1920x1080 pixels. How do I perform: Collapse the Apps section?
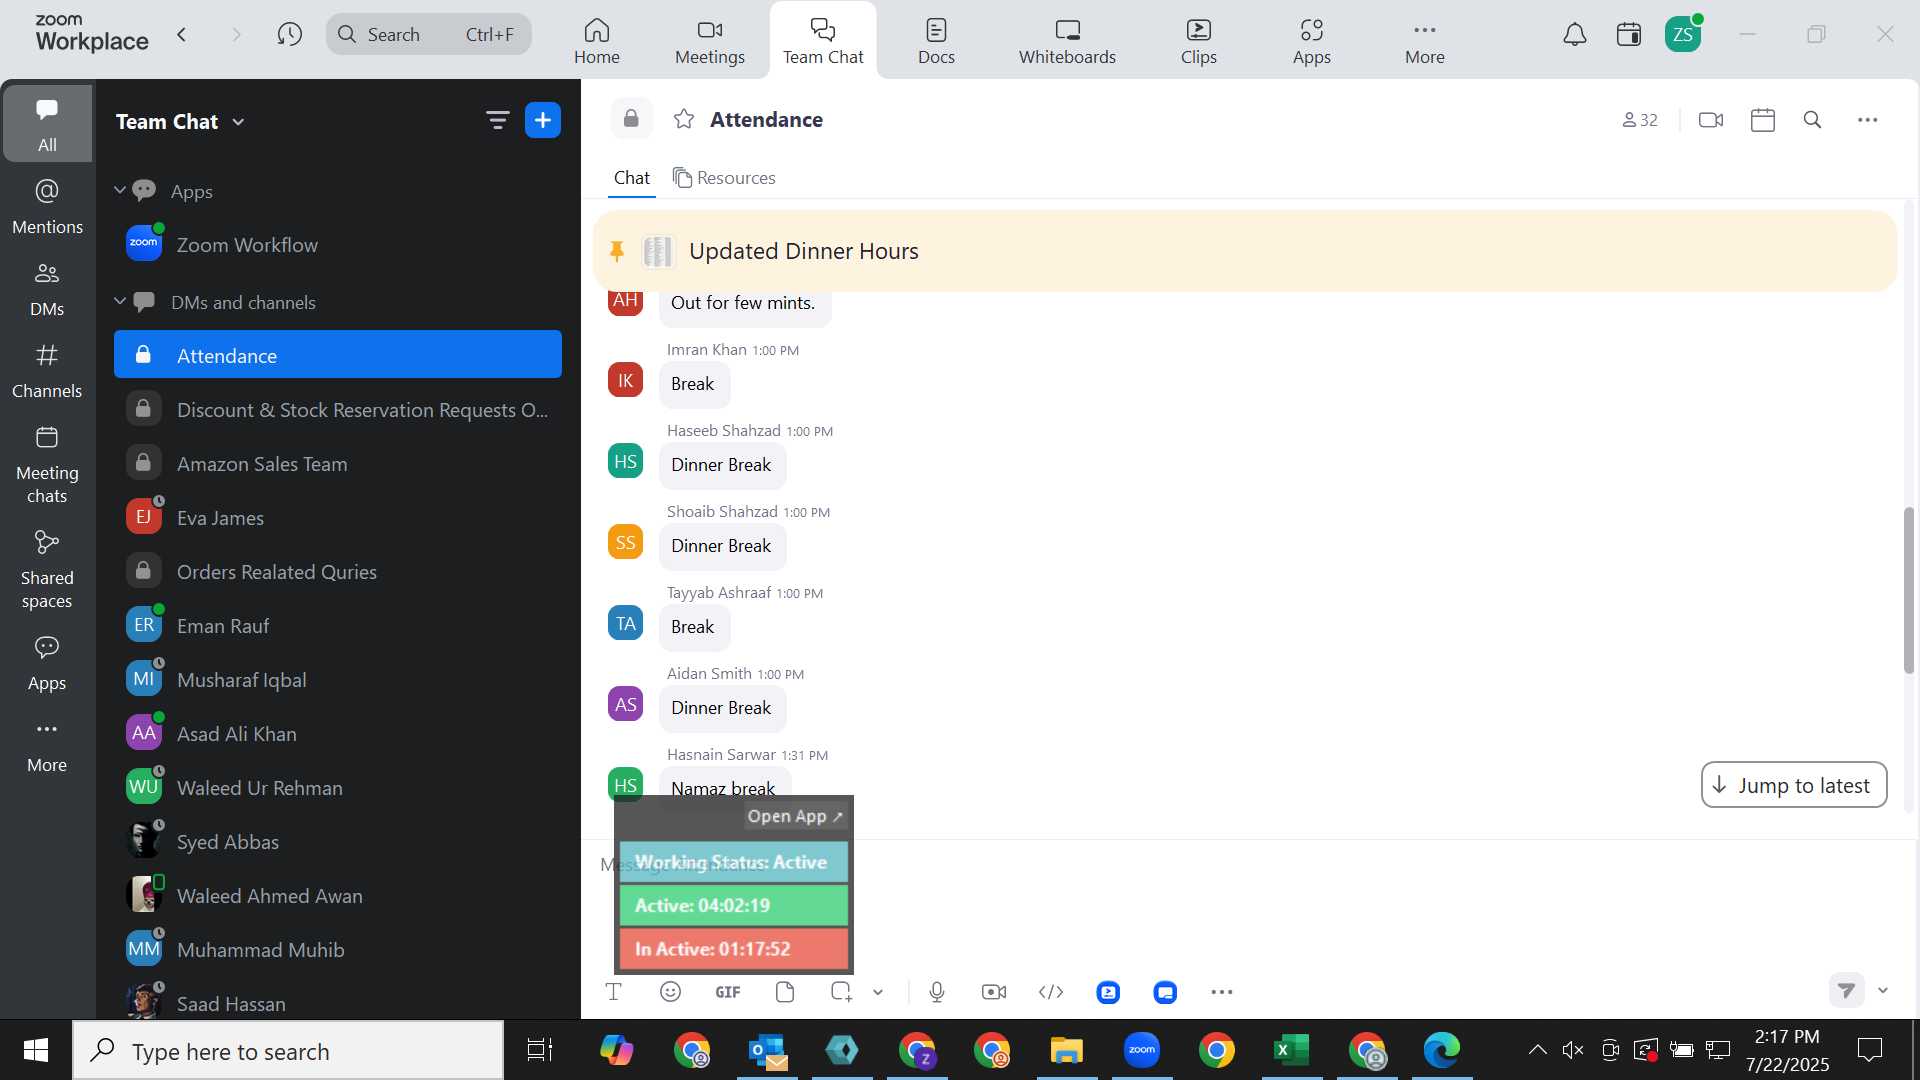120,190
